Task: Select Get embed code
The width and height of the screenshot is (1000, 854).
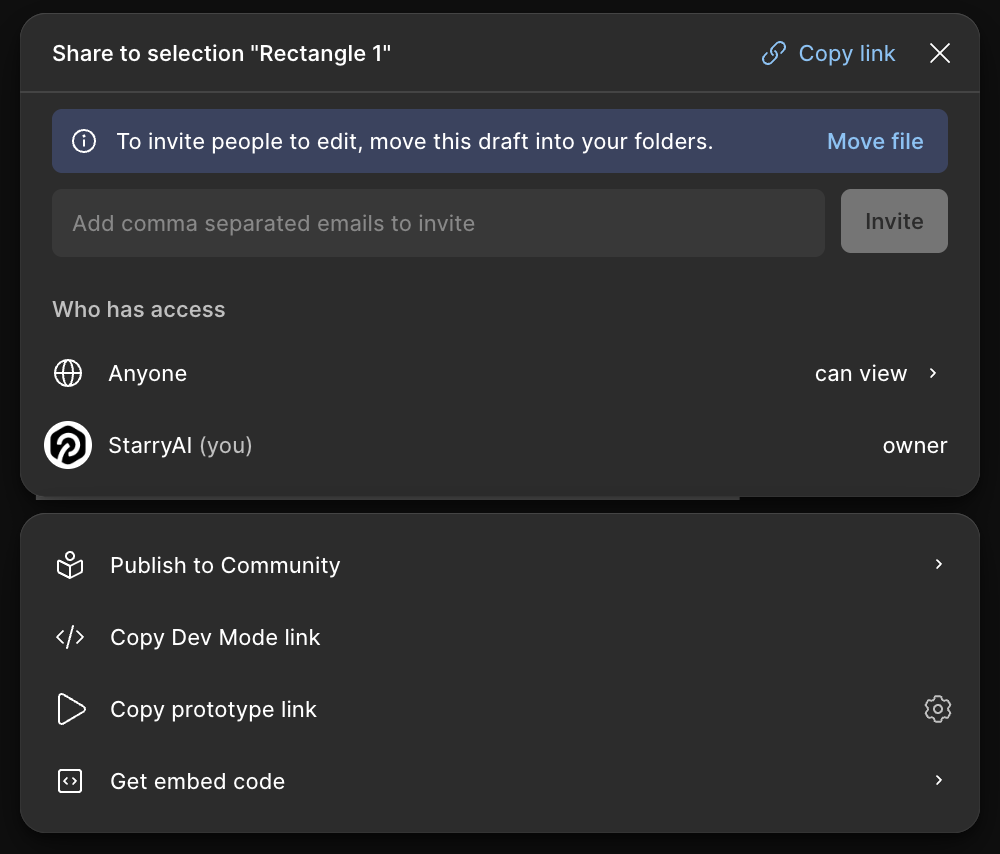Action: pyautogui.click(x=500, y=781)
